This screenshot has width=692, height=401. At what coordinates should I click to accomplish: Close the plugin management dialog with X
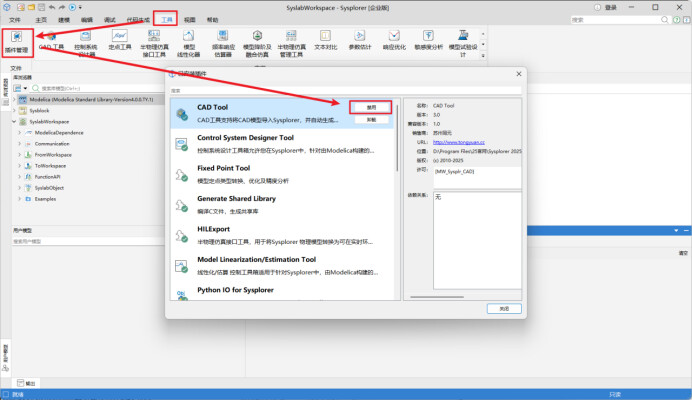519,74
